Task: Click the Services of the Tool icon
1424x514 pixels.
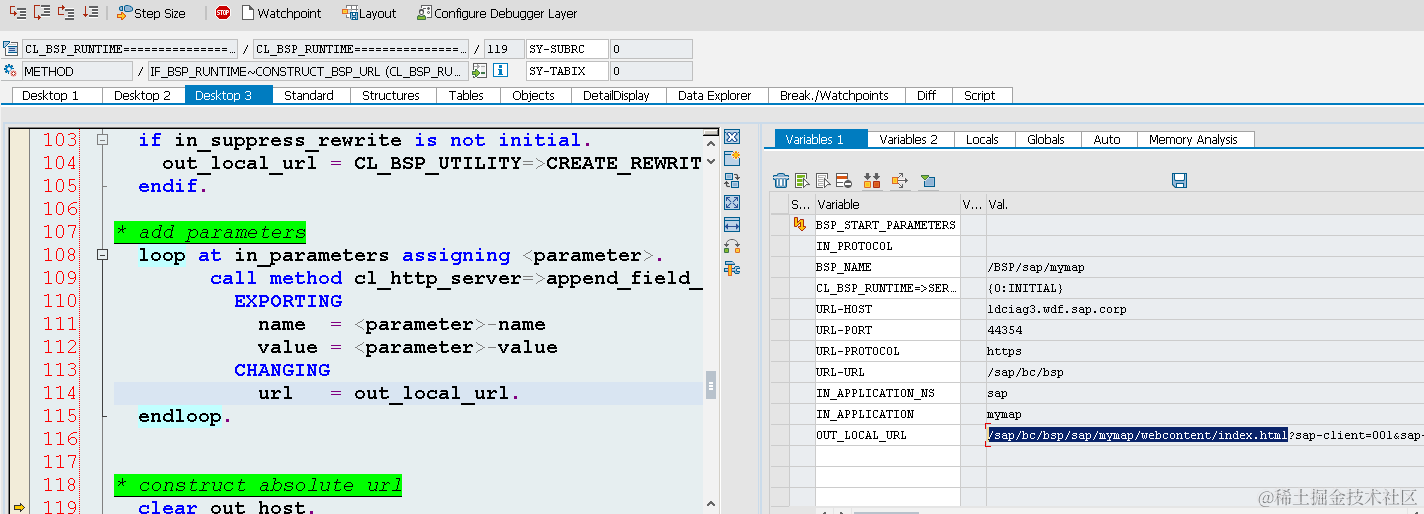Action: [x=731, y=268]
